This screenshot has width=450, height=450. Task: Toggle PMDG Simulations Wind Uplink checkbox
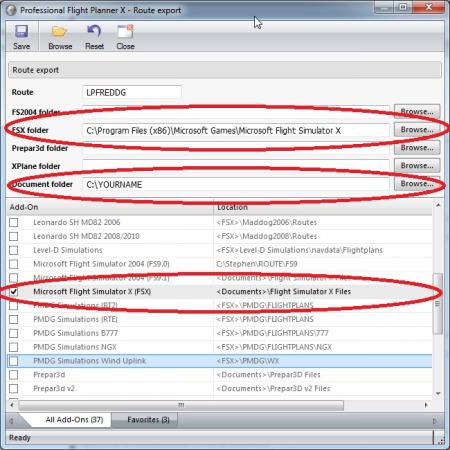(14, 361)
